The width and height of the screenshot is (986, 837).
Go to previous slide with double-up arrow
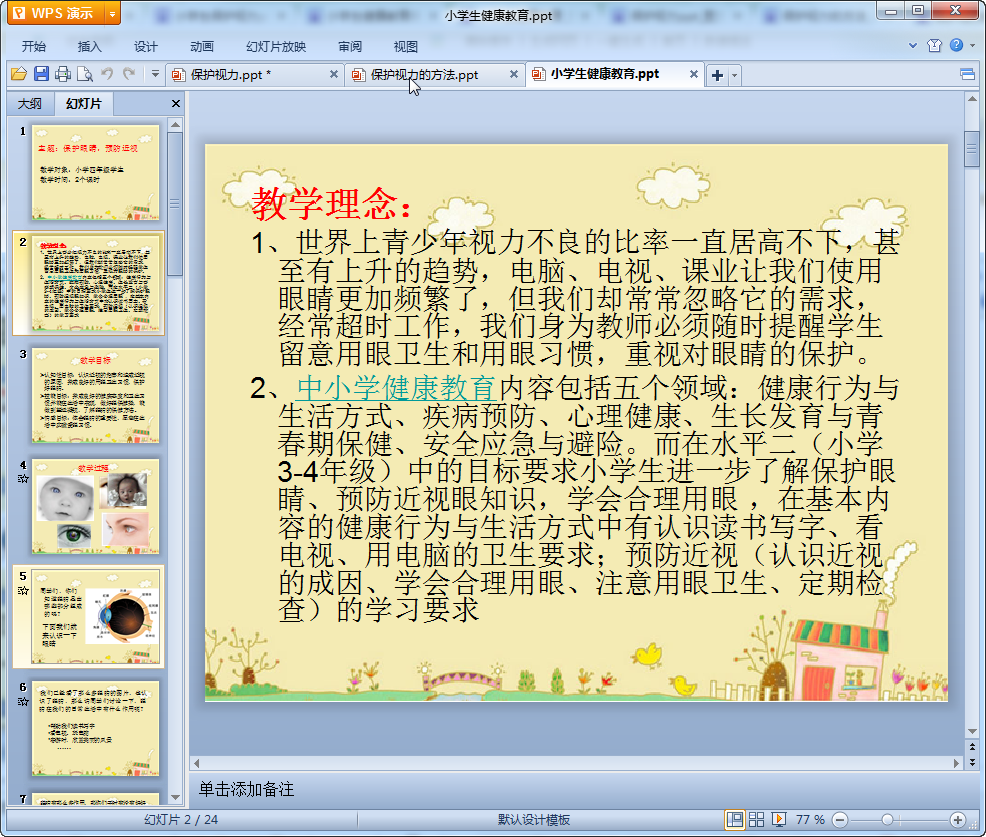(x=972, y=747)
